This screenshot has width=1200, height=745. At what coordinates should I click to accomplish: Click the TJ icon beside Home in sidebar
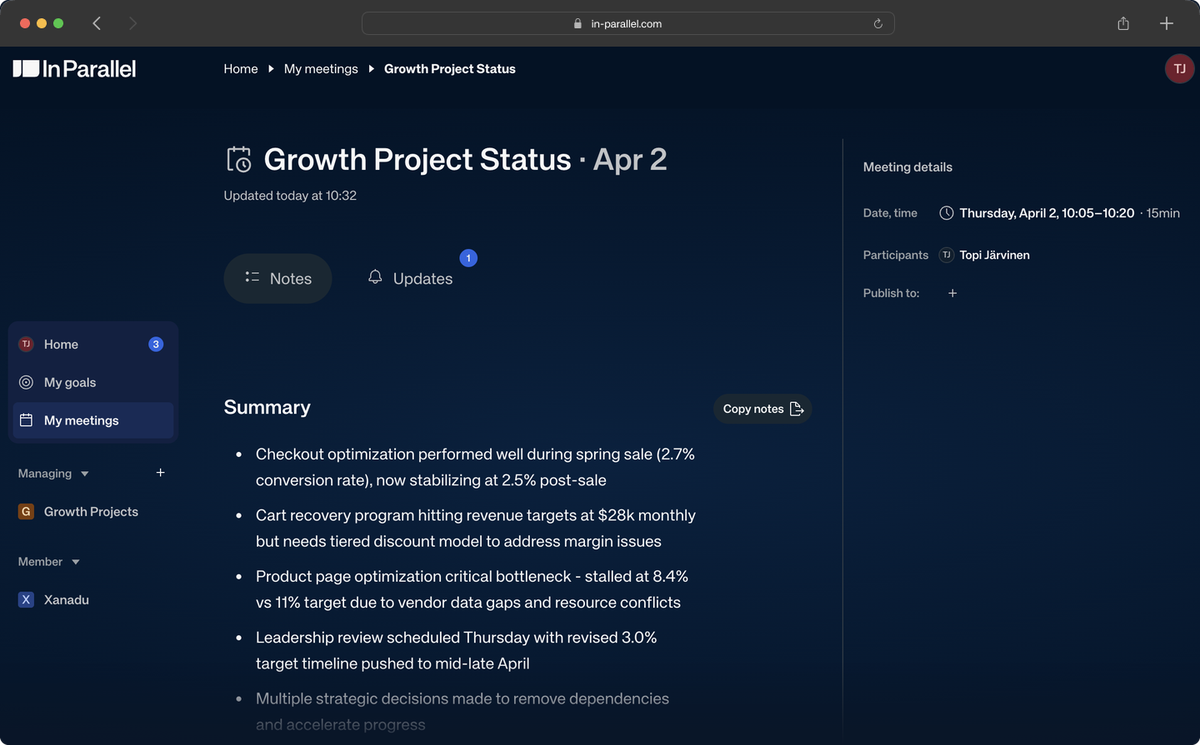(26, 344)
